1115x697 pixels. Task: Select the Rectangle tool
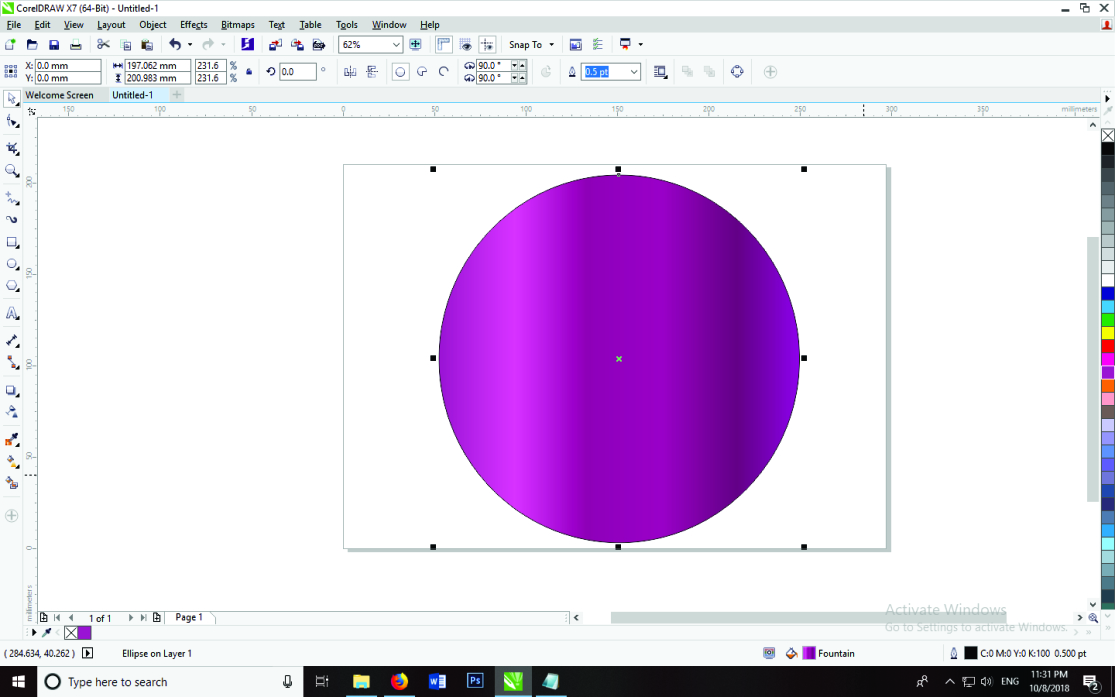tap(12, 243)
